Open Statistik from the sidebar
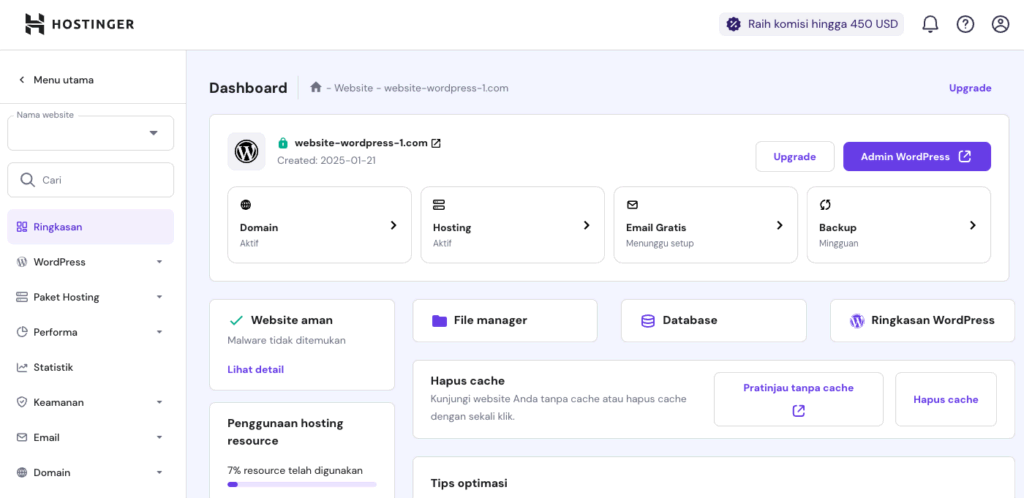The width and height of the screenshot is (1024, 498). [x=53, y=367]
